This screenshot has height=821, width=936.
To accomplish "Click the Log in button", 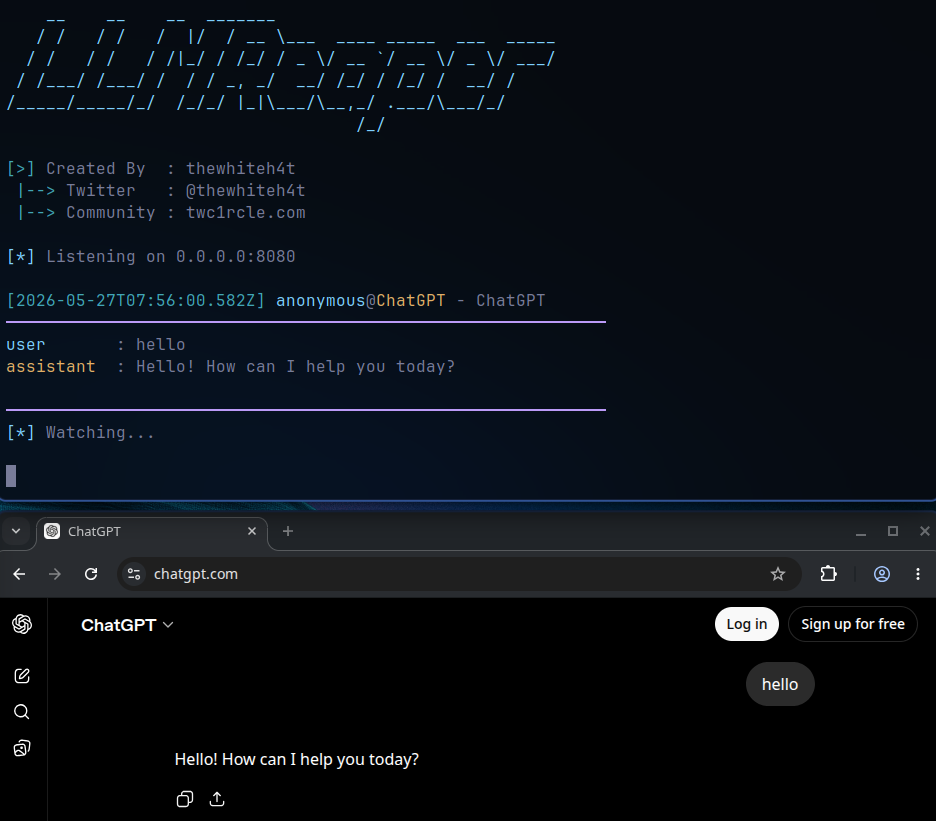I will (746, 624).
